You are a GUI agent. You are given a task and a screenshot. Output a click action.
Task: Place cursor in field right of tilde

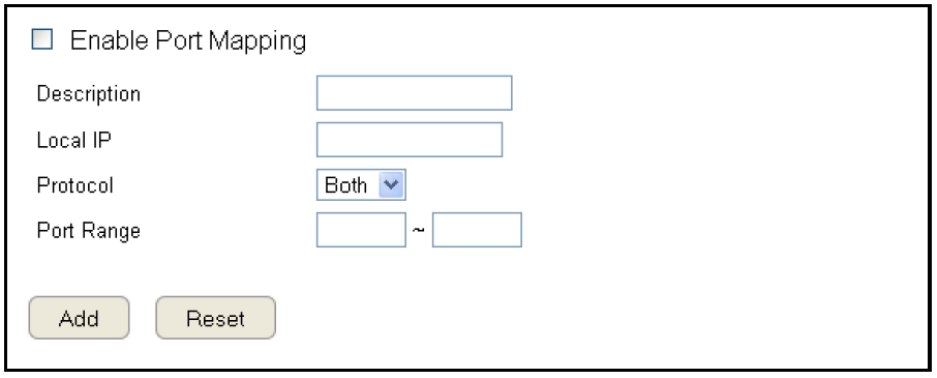point(477,230)
